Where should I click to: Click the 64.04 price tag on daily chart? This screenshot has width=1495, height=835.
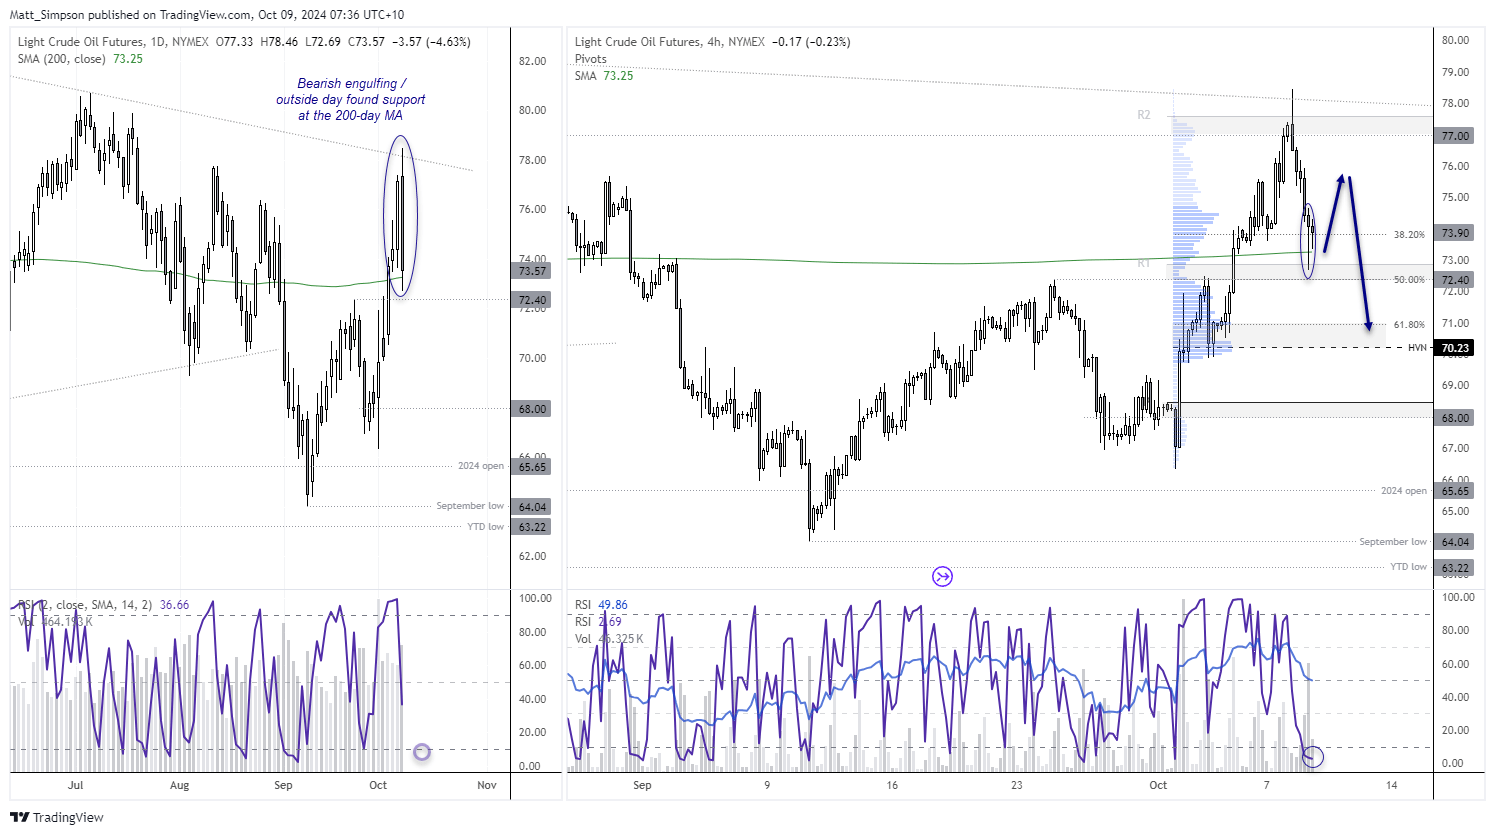click(x=532, y=507)
